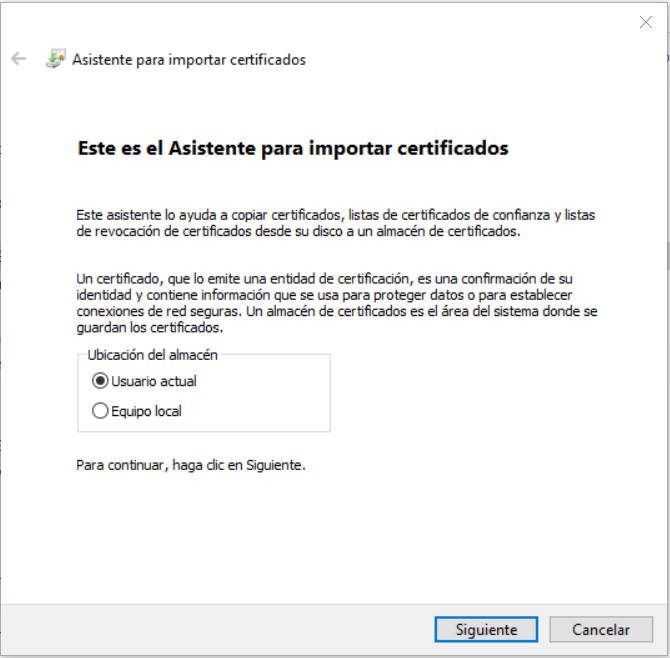Click the paragraph starting 'Este asistente lo ayuda'
This screenshot has height=658, width=670.
[x=336, y=223]
